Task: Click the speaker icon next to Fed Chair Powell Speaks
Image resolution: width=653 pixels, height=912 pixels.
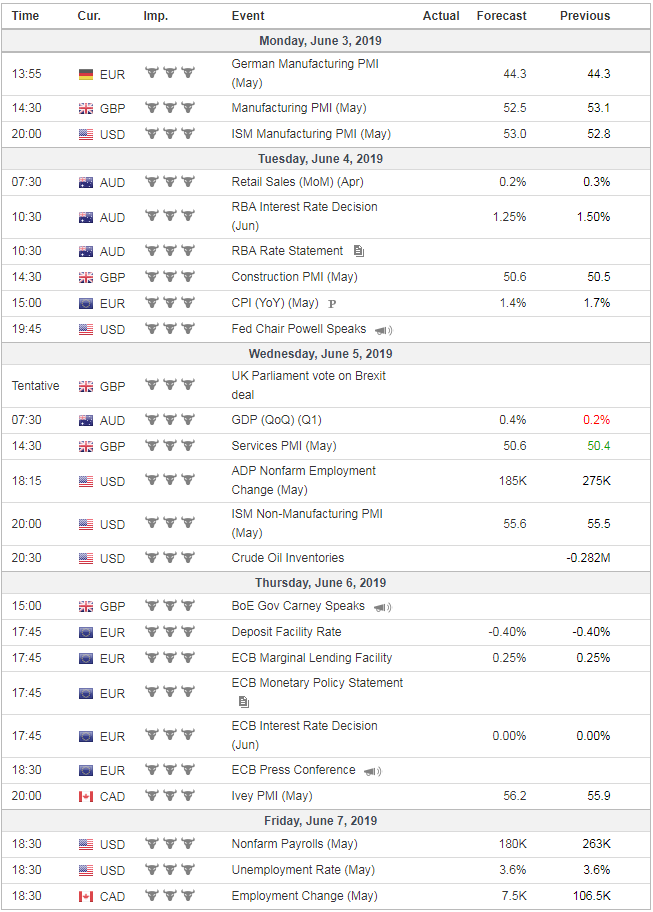Action: [383, 330]
